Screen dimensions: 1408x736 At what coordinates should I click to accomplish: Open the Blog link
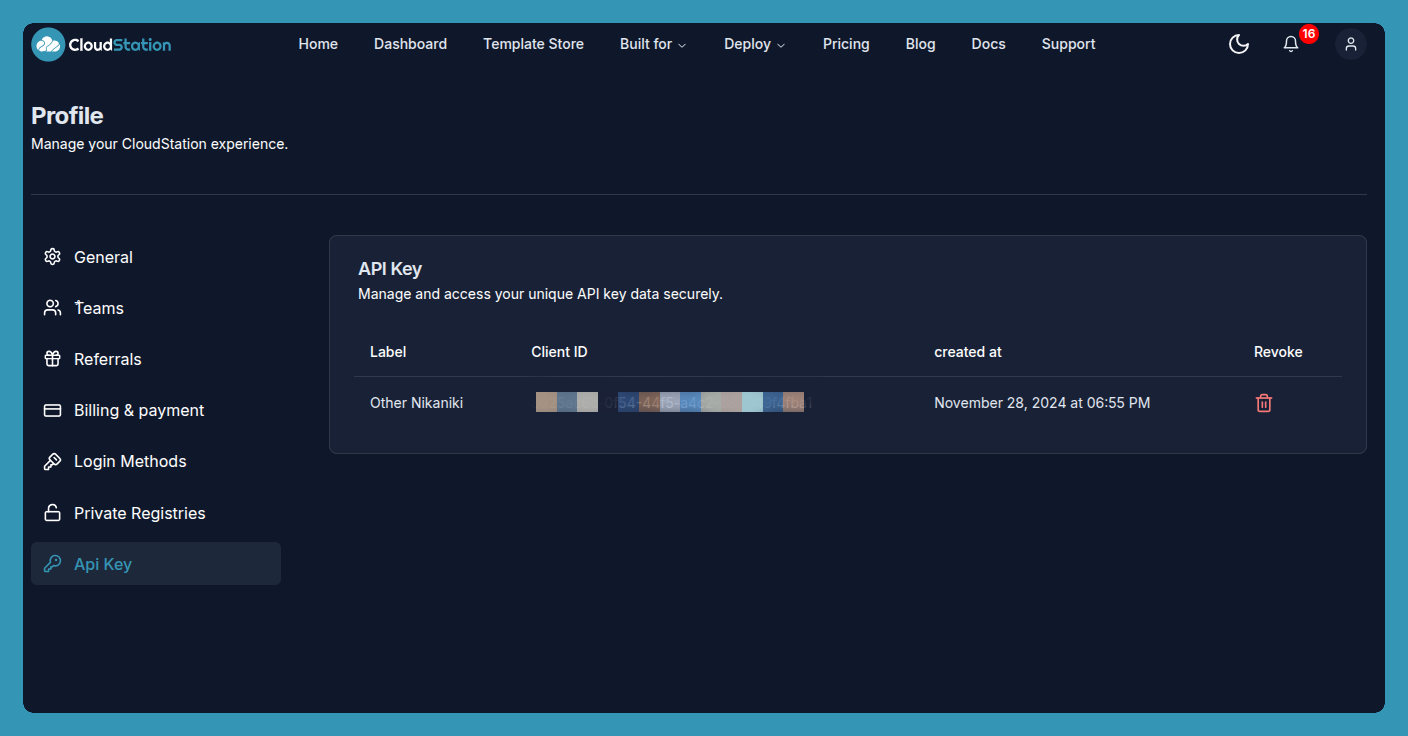click(920, 44)
